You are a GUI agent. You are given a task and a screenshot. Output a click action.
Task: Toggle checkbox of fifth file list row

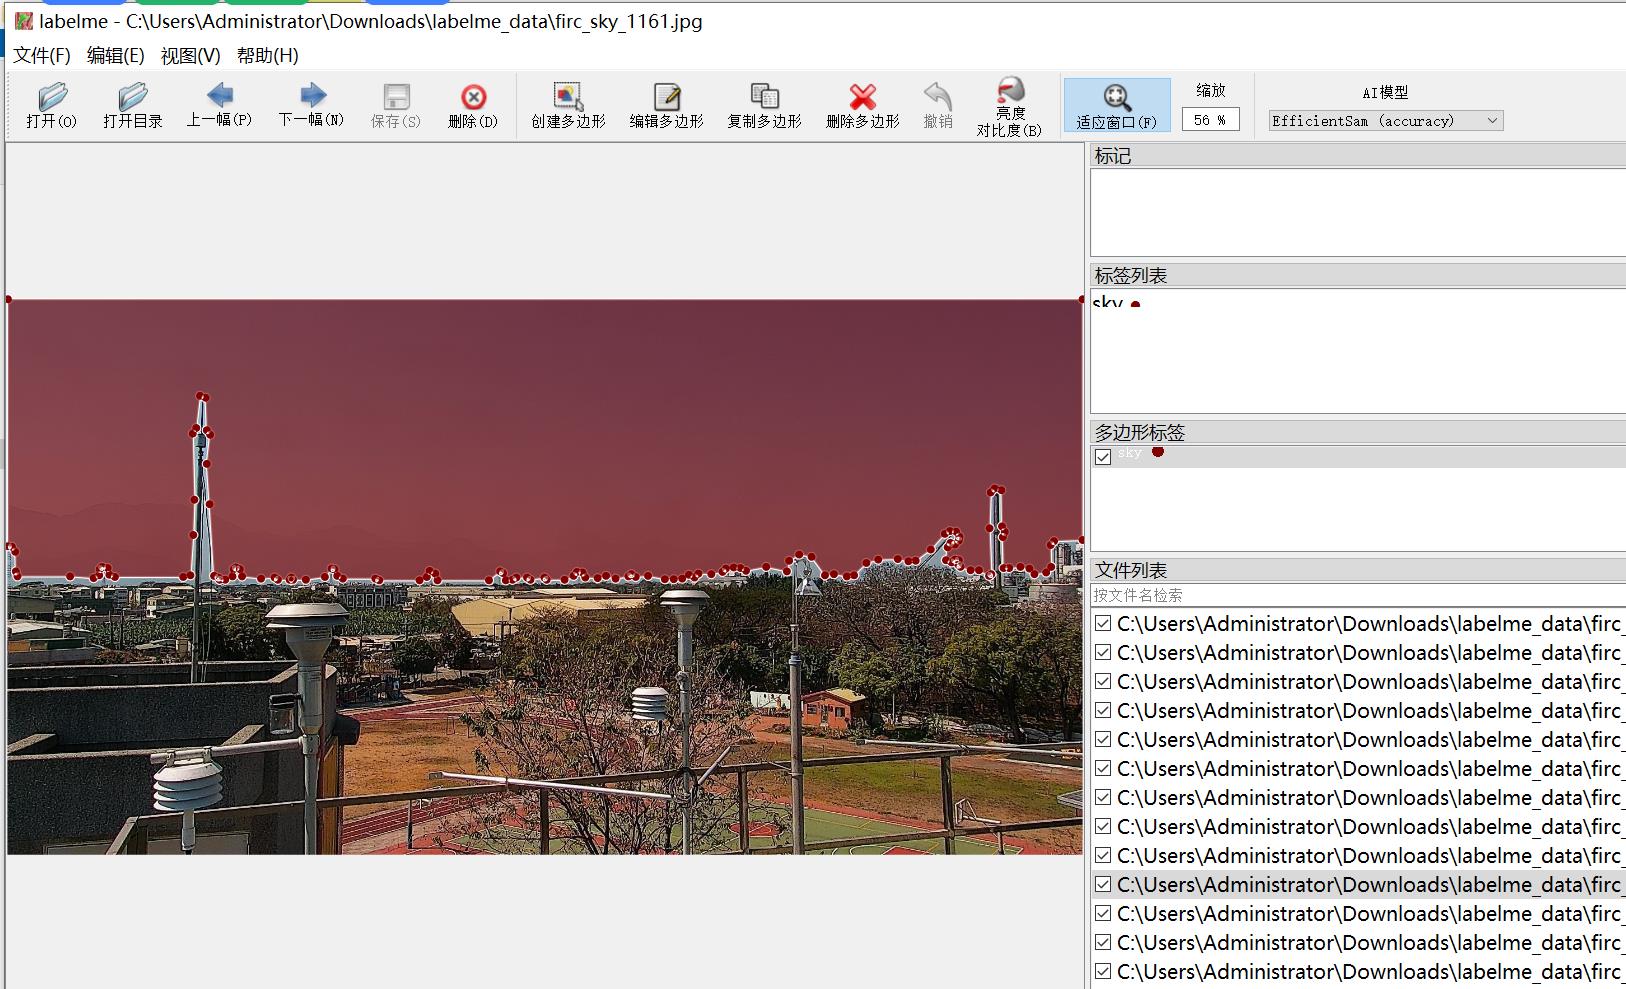click(x=1103, y=740)
